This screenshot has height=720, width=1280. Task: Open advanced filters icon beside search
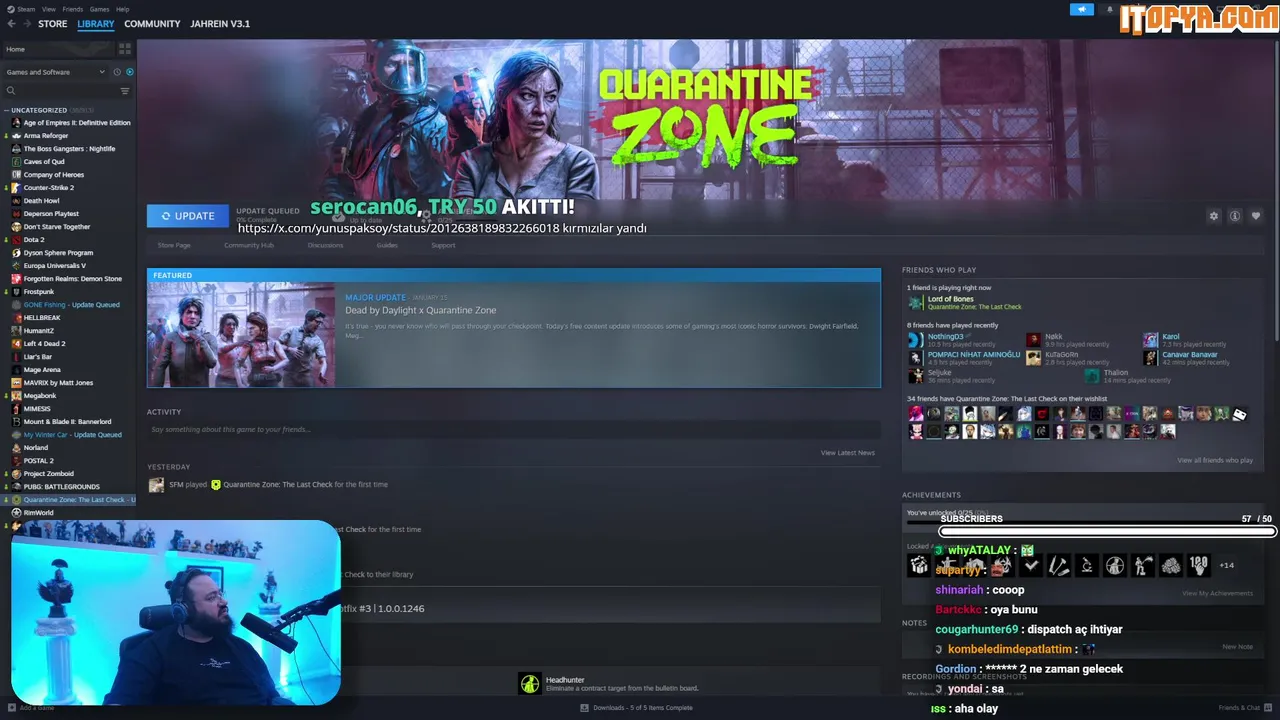pos(125,91)
